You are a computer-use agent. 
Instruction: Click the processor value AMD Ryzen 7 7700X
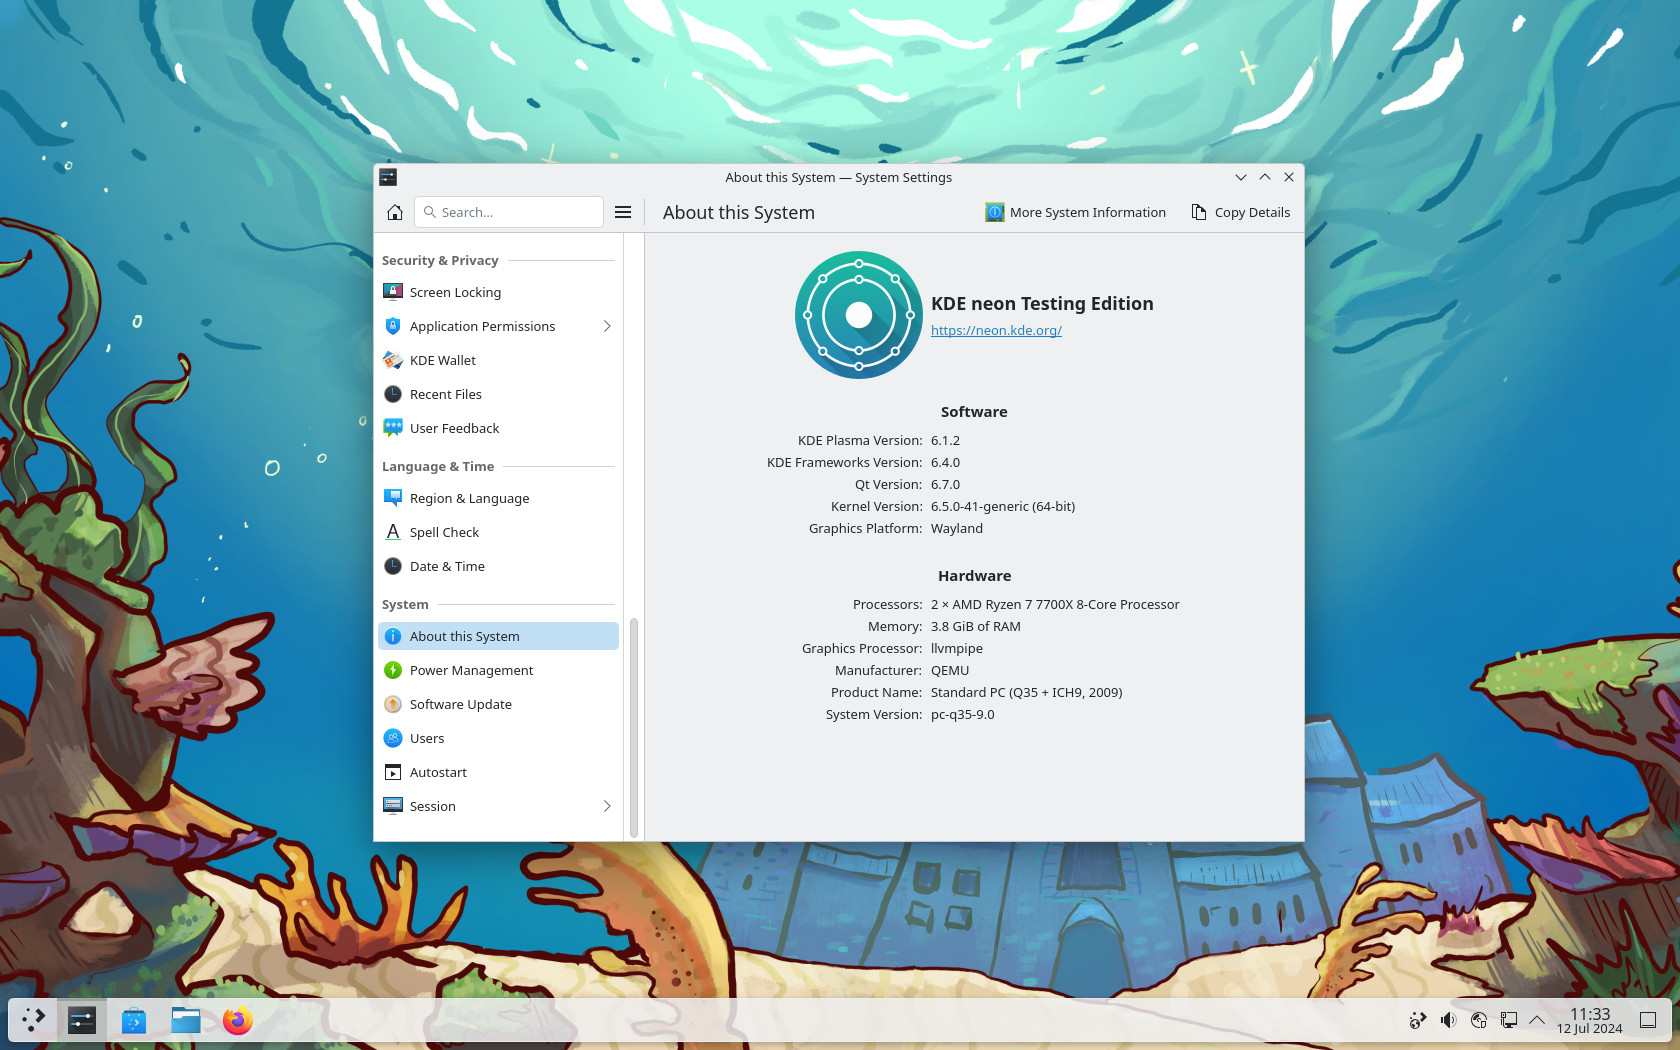1055,604
